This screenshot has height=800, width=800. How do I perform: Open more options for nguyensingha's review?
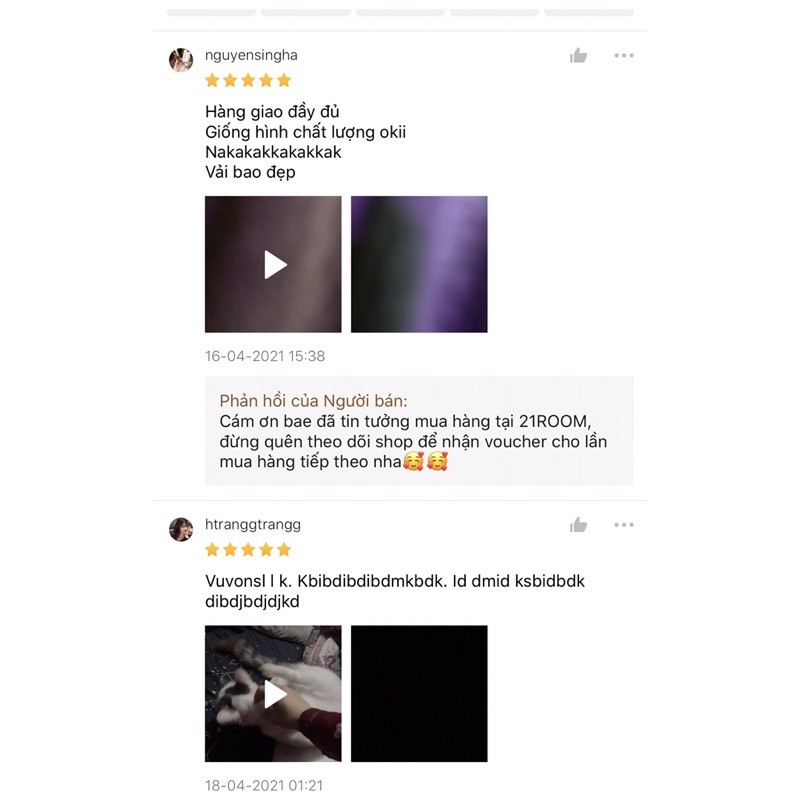tap(623, 55)
